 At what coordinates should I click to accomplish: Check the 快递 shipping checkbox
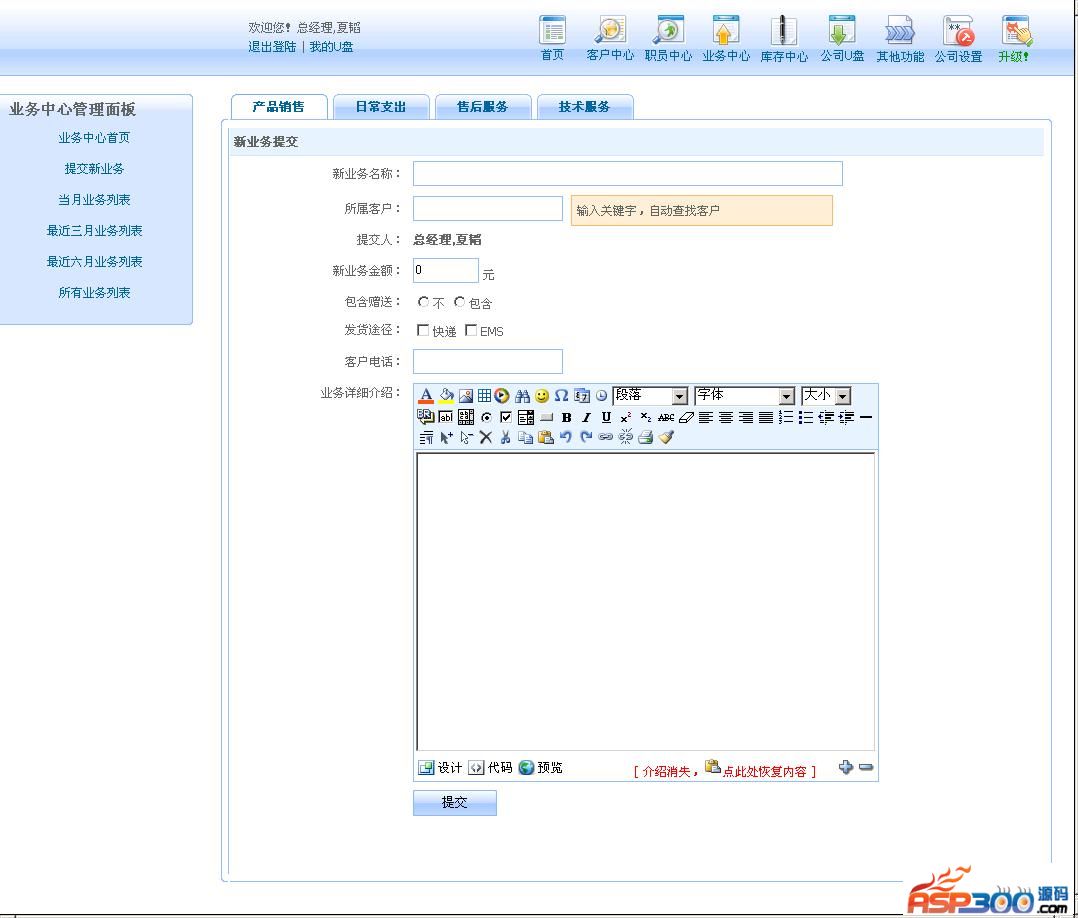[423, 330]
